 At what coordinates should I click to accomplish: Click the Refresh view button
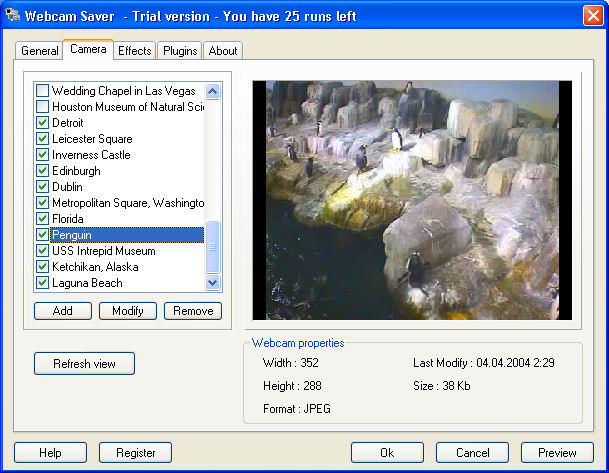[x=84, y=364]
